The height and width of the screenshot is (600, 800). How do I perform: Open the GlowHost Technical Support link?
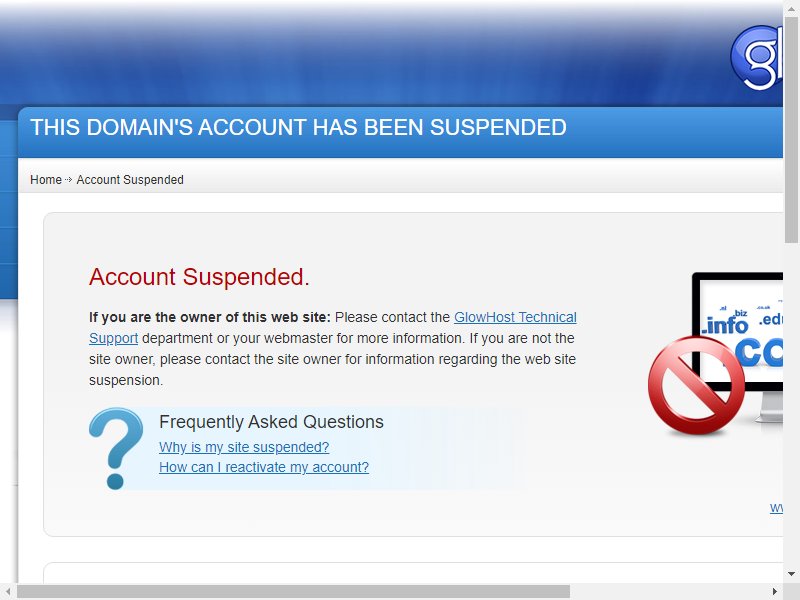coord(333,328)
